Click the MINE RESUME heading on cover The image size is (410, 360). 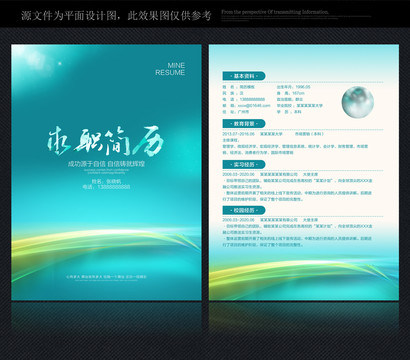click(170, 69)
